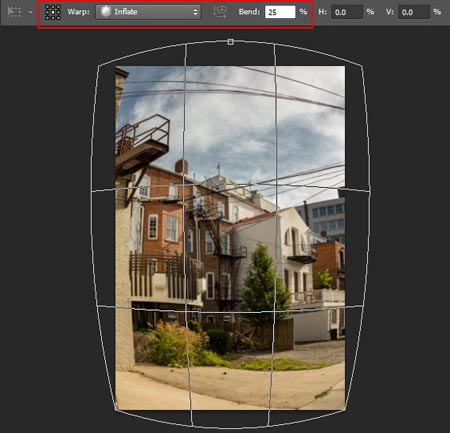Open the tool preset picker arrow
Viewport: 450px width, 433px height.
30,12
